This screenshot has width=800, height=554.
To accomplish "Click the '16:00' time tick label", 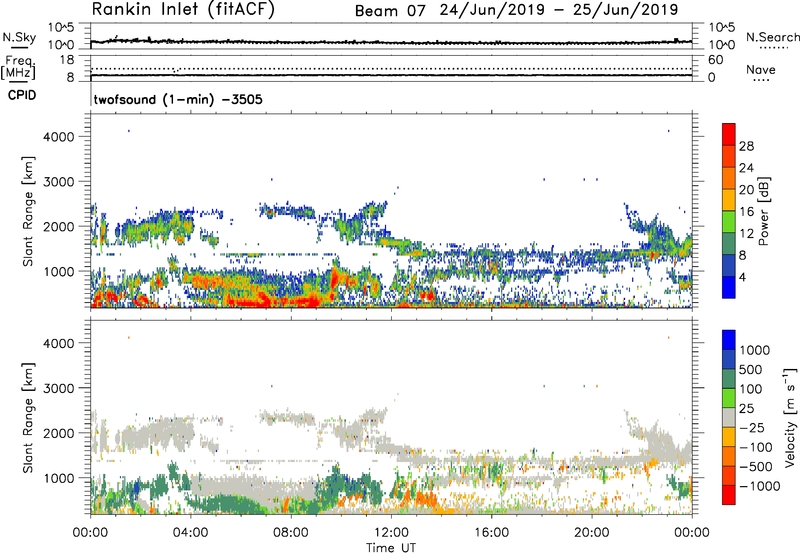I will [x=491, y=533].
